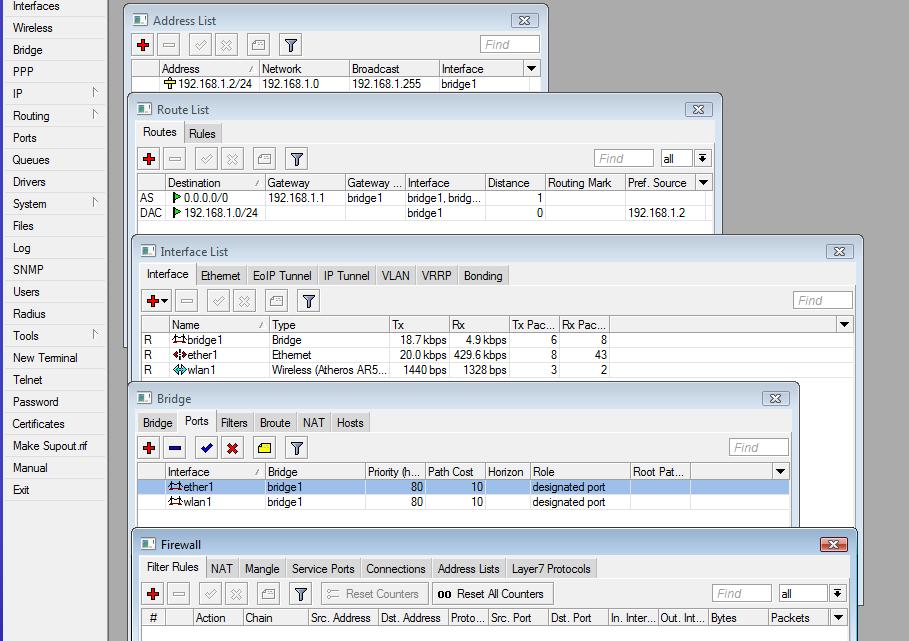Click Find field in Interface List

point(823,300)
